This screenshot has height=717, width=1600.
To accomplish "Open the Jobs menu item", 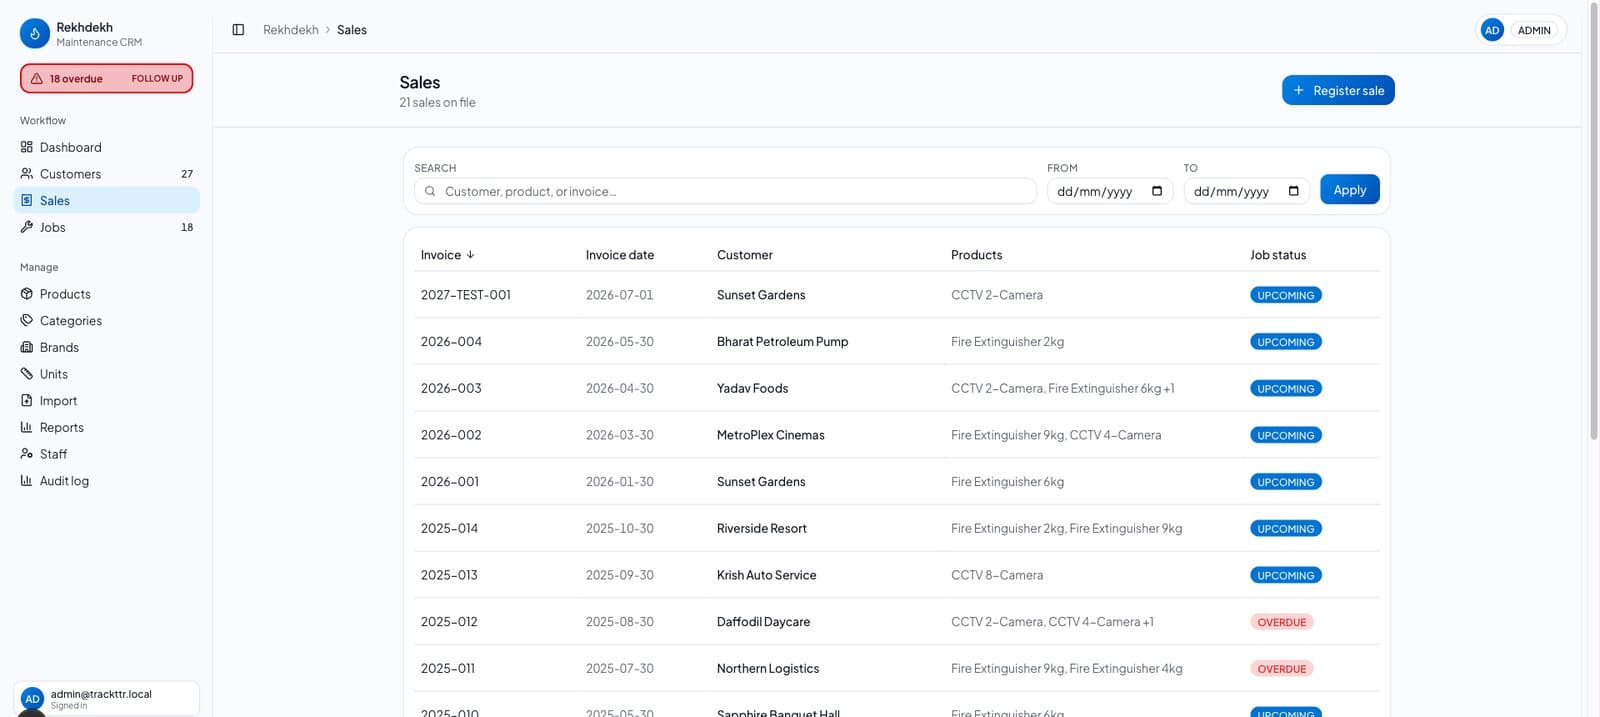I will click(107, 227).
